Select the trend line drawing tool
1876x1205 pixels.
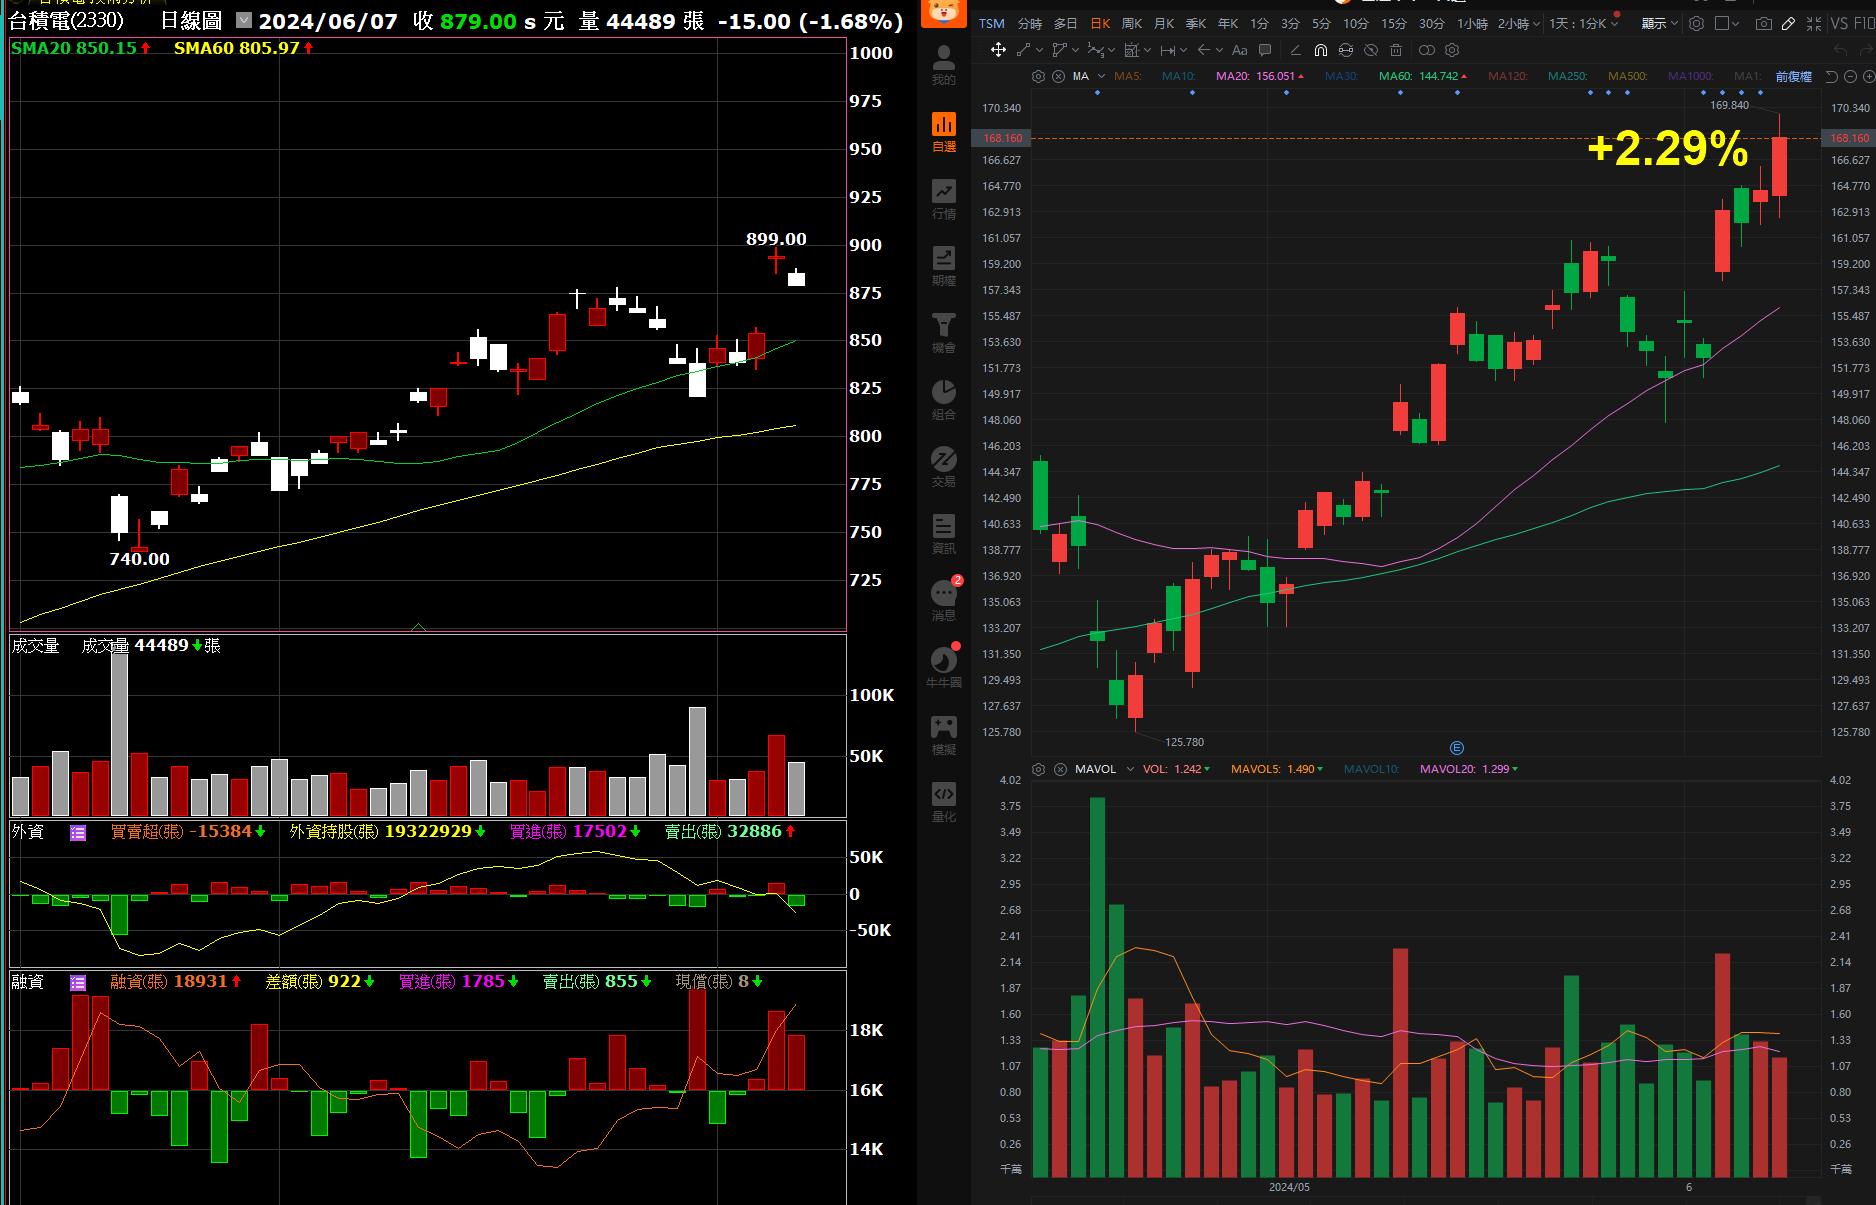tap(1023, 50)
